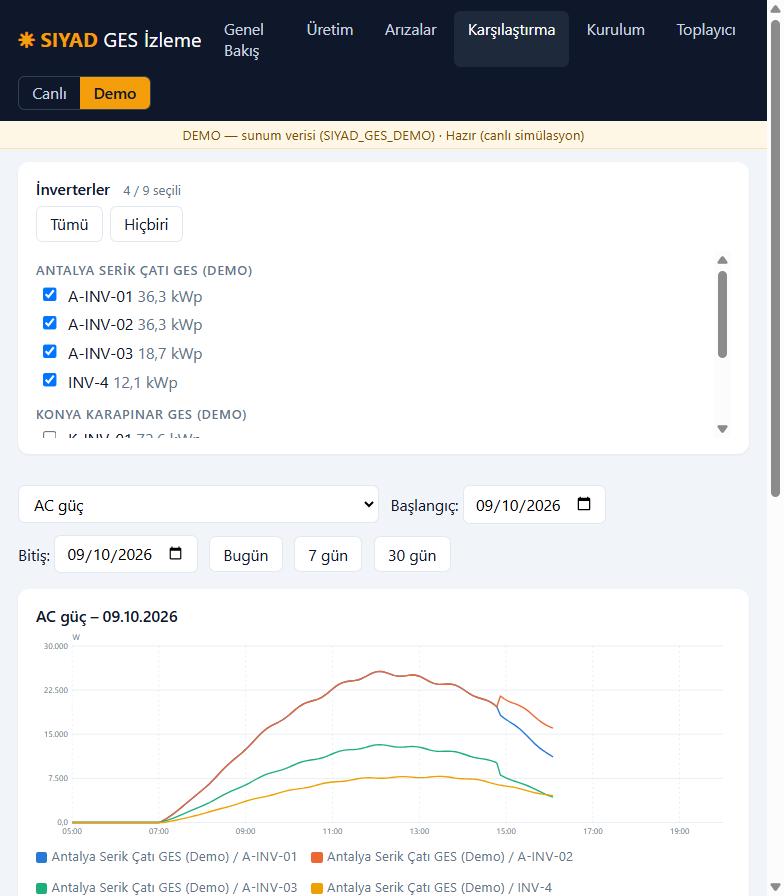Toggle the orange A-INV-02 legend swatch
This screenshot has height=896, width=784.
[317, 857]
